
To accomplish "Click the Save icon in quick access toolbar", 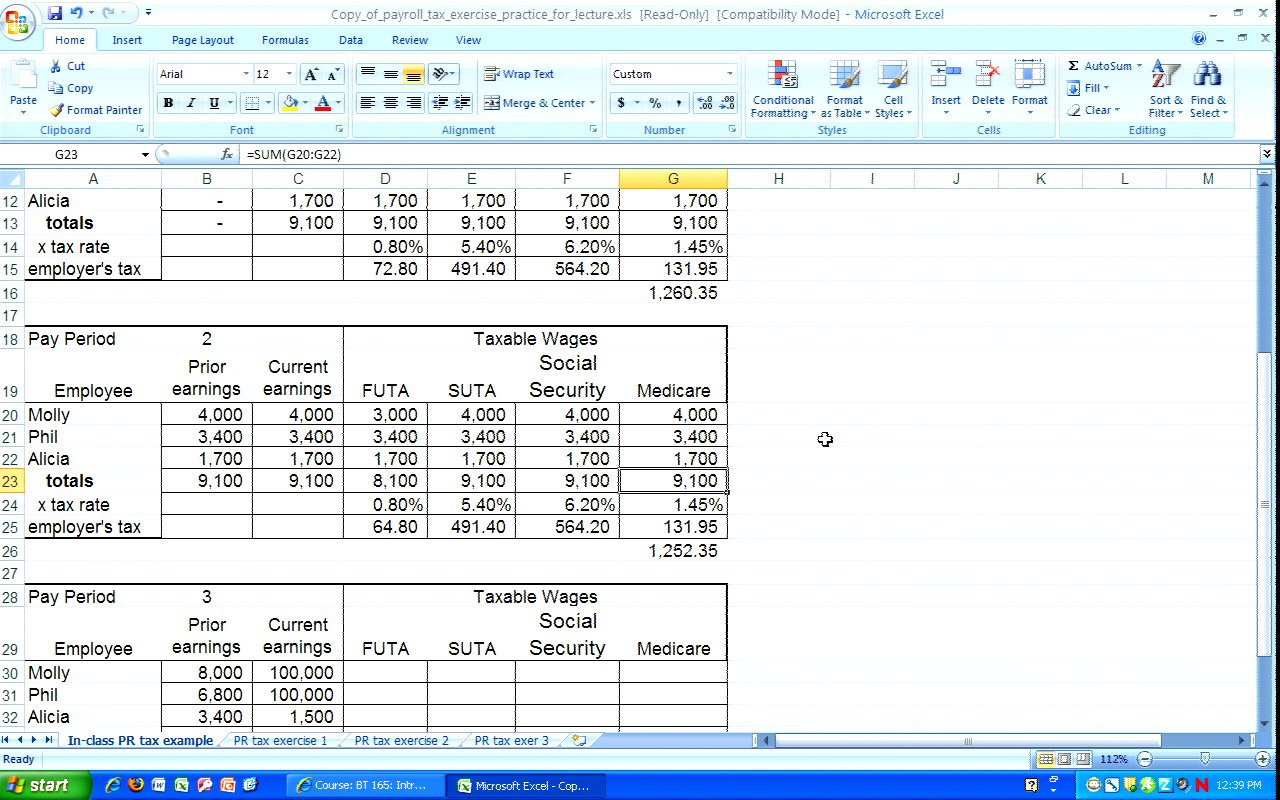I will (x=55, y=14).
